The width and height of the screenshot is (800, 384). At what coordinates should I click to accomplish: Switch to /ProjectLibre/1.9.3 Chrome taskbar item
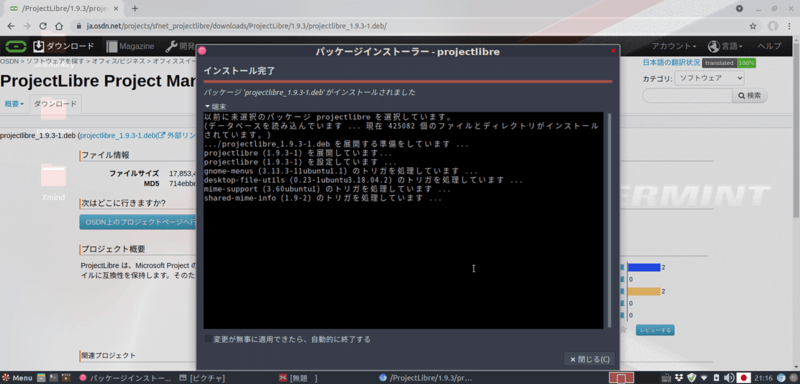coord(426,378)
